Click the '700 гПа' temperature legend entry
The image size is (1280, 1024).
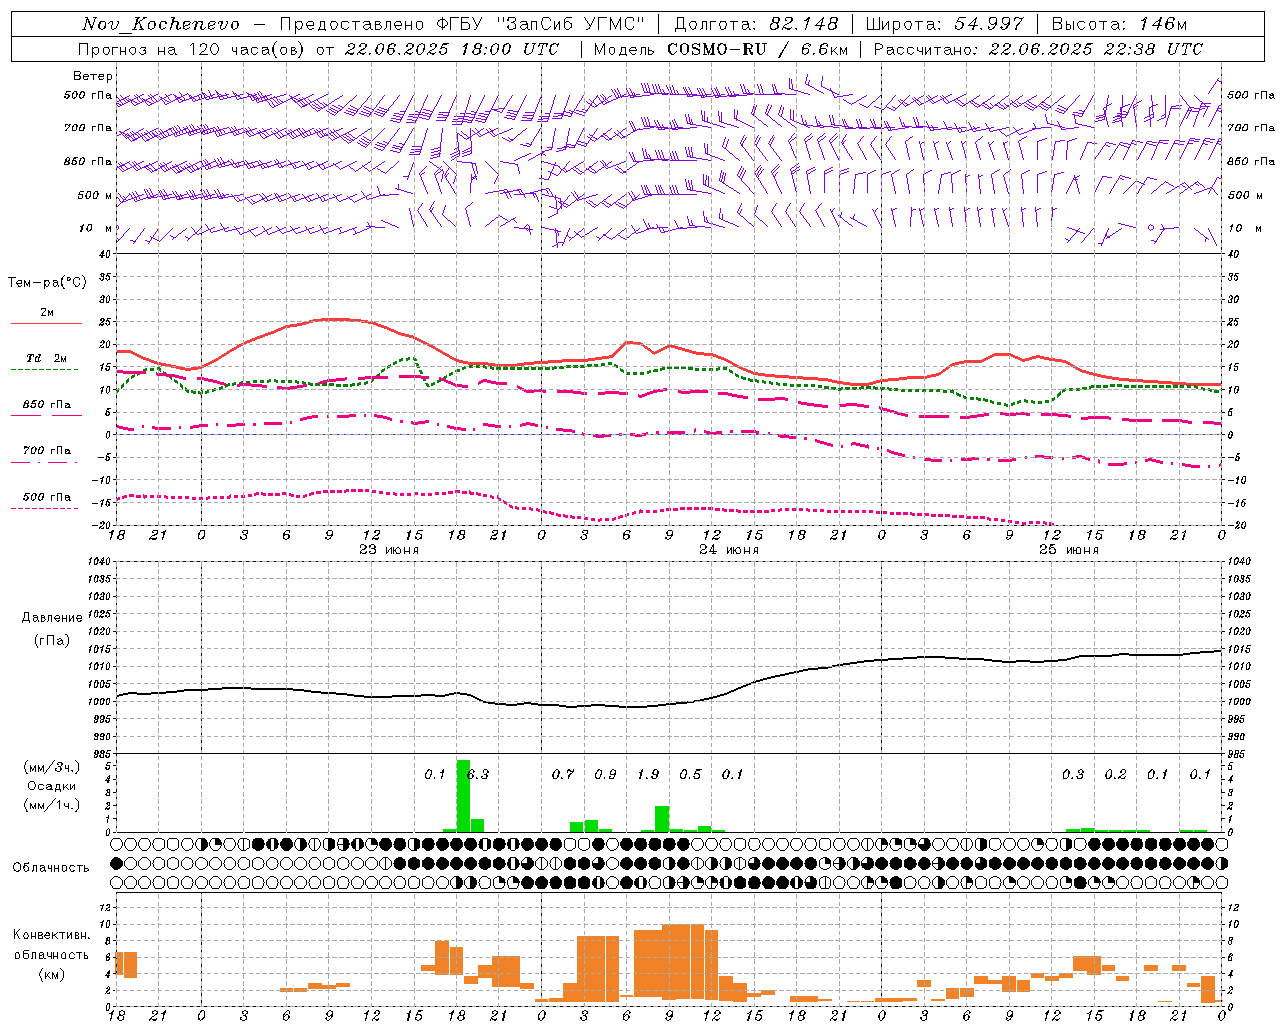47,451
